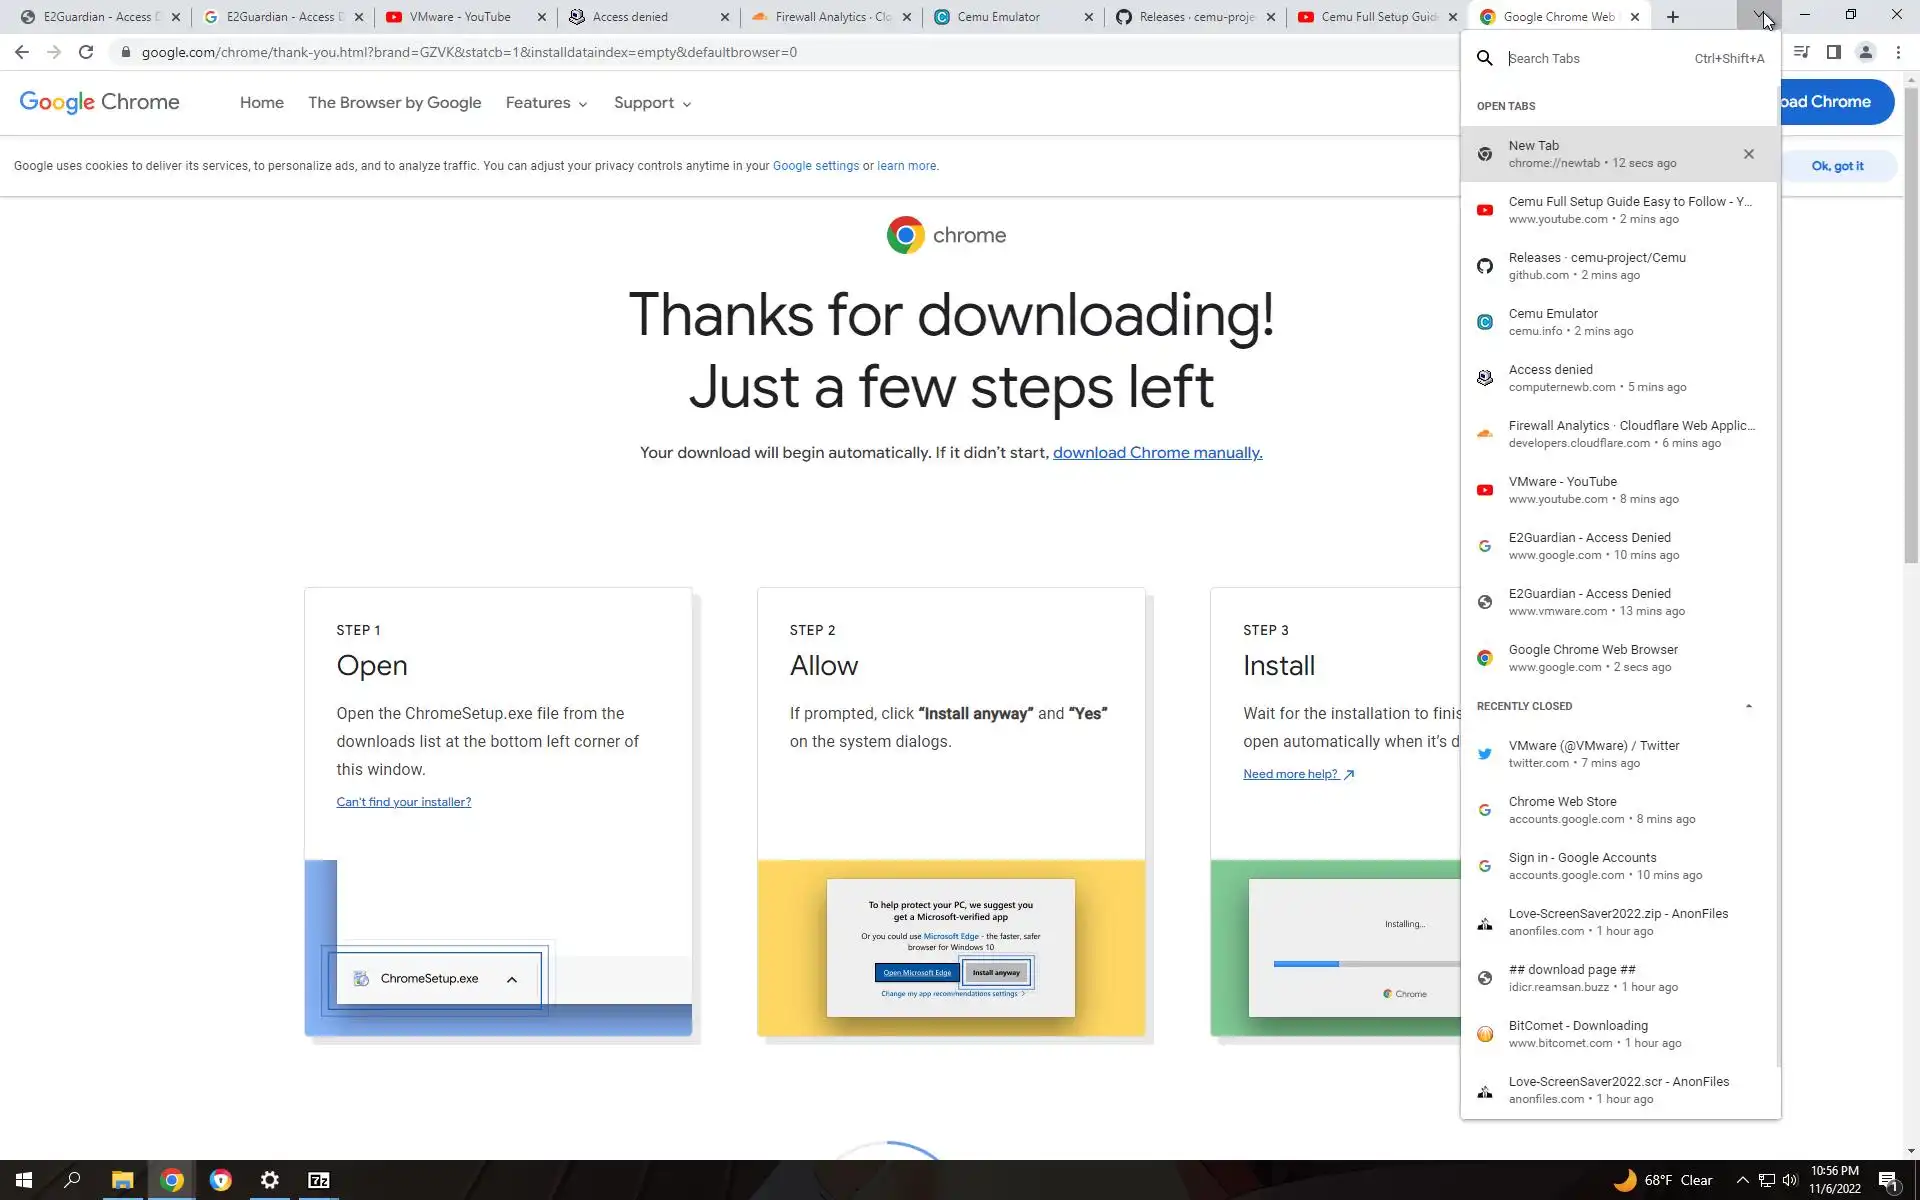This screenshot has height=1200, width=1920.
Task: Click the Can't find your installer link
Action: click(x=403, y=802)
